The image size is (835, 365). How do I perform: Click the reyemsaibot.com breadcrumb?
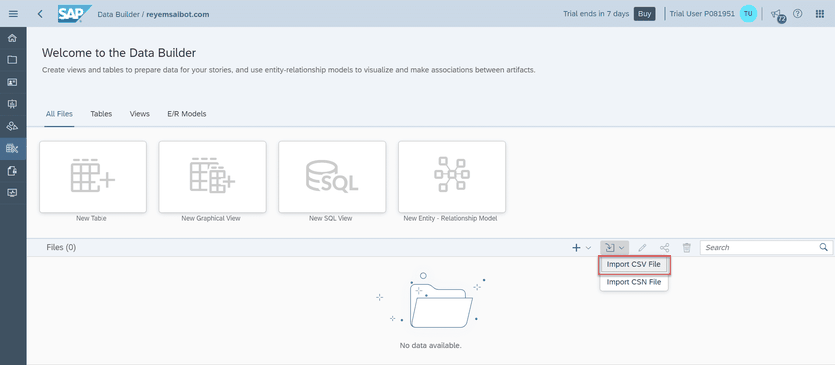177,14
